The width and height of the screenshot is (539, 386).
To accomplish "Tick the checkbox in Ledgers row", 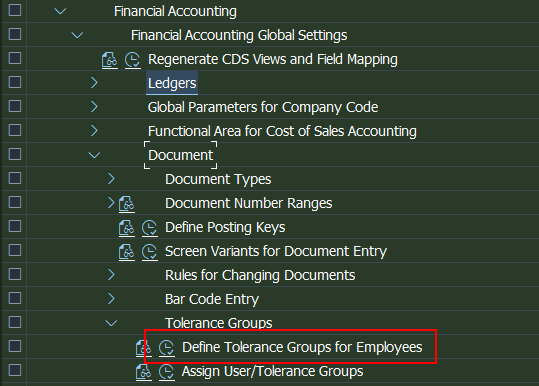I will 15,82.
